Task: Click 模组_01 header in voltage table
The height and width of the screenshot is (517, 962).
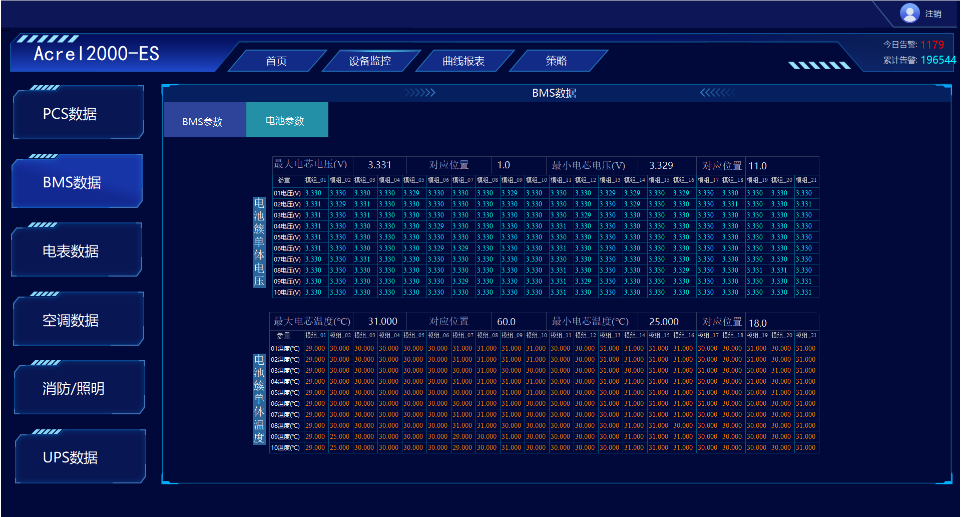Action: [315, 180]
